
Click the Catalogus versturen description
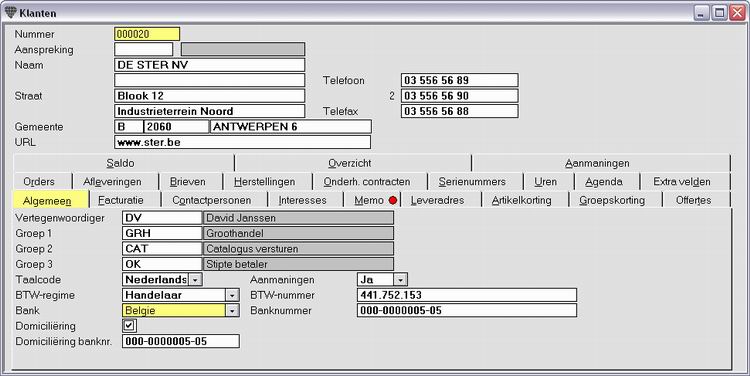coord(298,249)
